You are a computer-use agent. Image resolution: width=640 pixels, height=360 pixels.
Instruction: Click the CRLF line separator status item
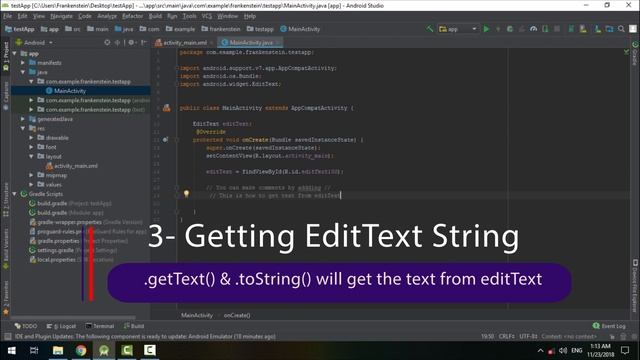pyautogui.click(x=507, y=336)
